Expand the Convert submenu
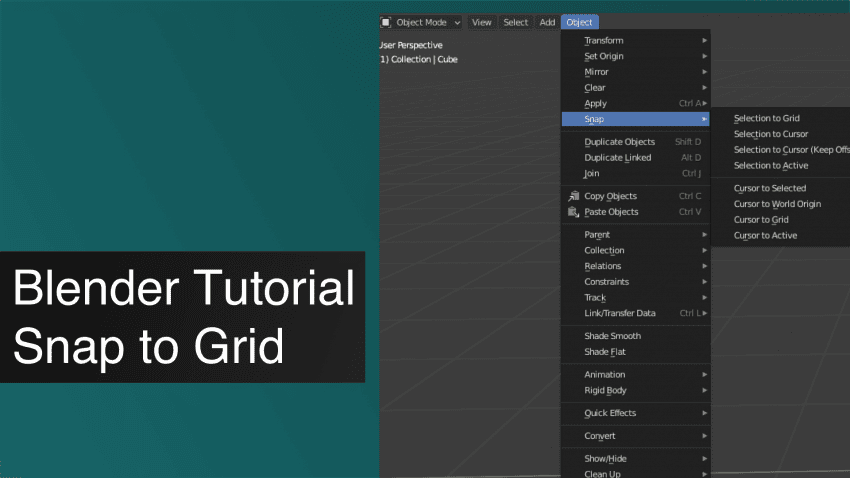Viewport: 850px width, 478px height. point(635,436)
